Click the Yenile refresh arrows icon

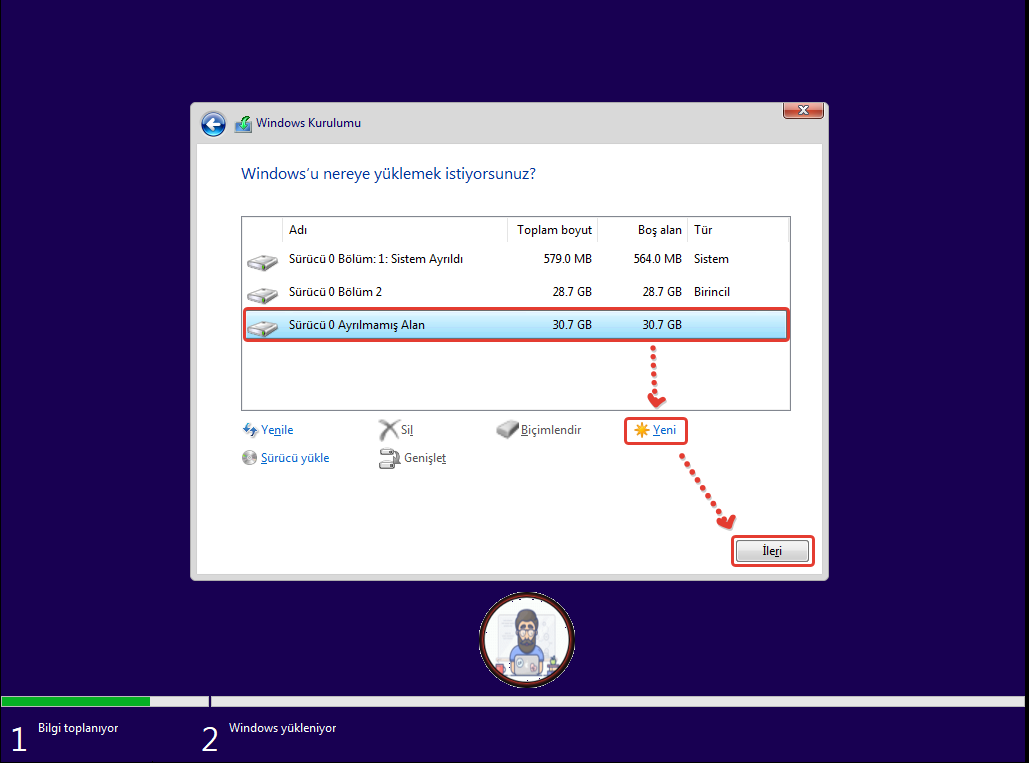(x=250, y=430)
